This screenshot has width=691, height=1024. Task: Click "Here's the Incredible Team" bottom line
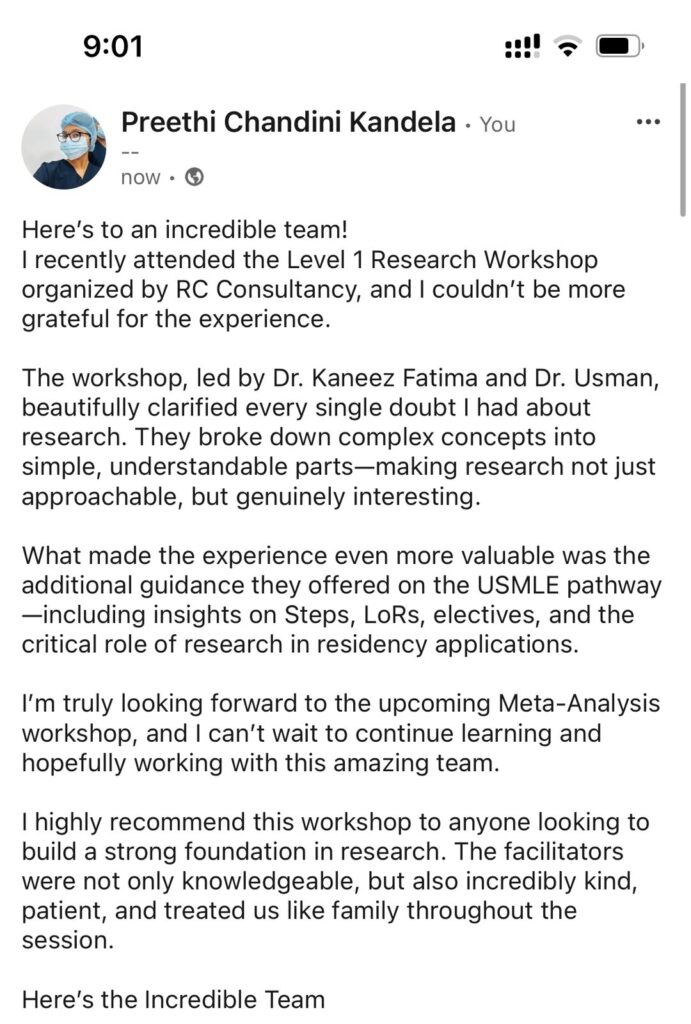[x=173, y=999]
